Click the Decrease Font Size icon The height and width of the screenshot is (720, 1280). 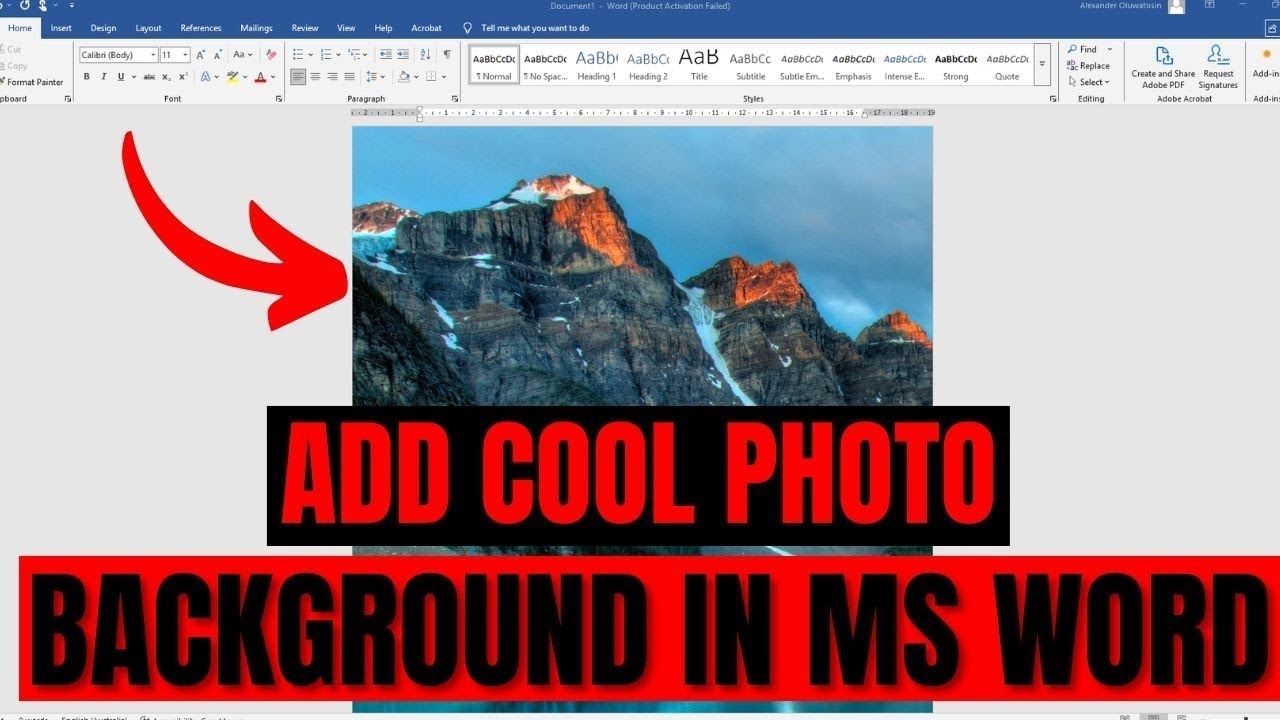[218, 55]
